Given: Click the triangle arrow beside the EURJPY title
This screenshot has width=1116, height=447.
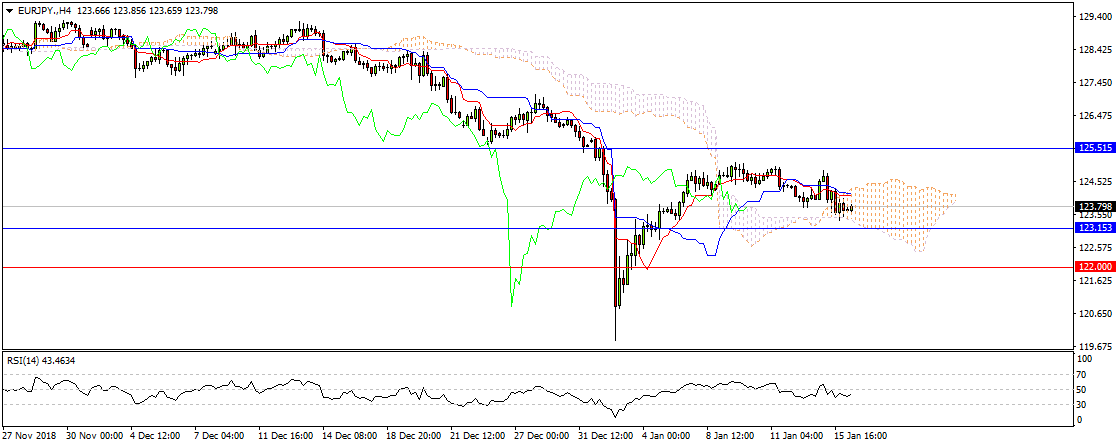Looking at the screenshot, I should pos(9,11).
